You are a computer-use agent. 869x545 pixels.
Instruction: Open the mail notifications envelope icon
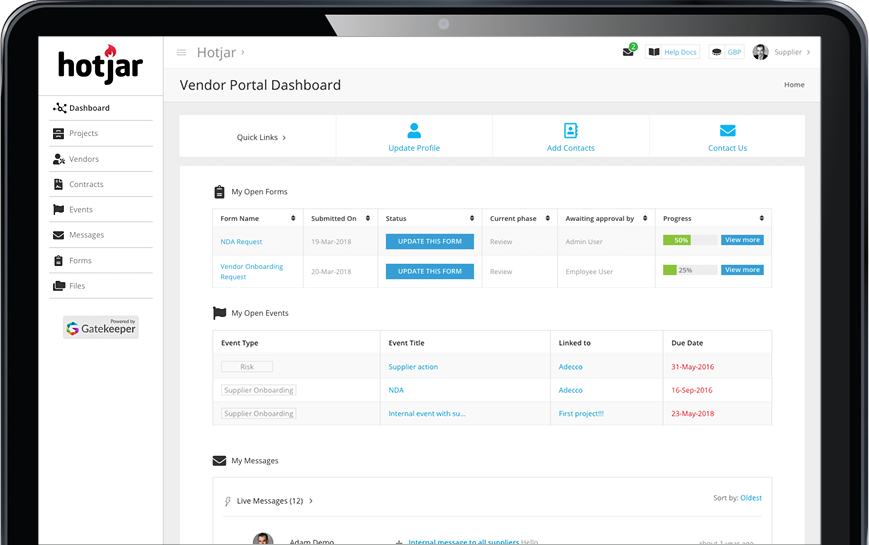tap(628, 52)
